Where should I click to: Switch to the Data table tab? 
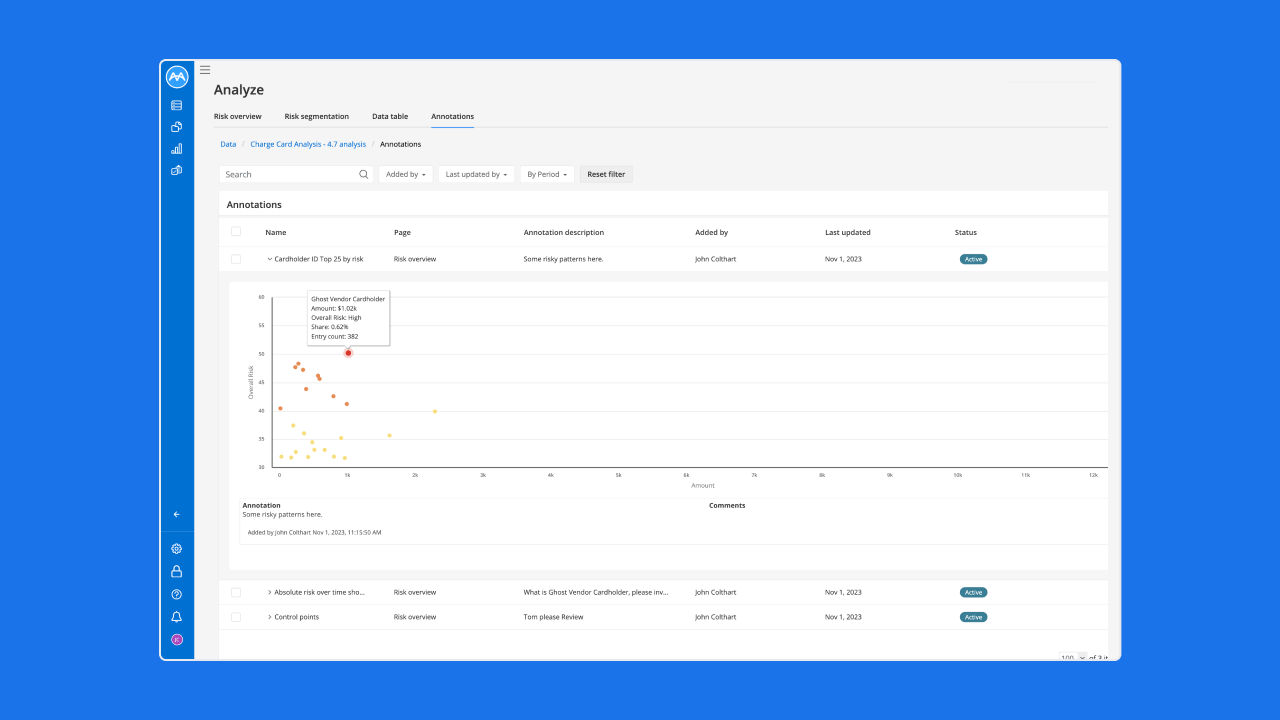[390, 117]
